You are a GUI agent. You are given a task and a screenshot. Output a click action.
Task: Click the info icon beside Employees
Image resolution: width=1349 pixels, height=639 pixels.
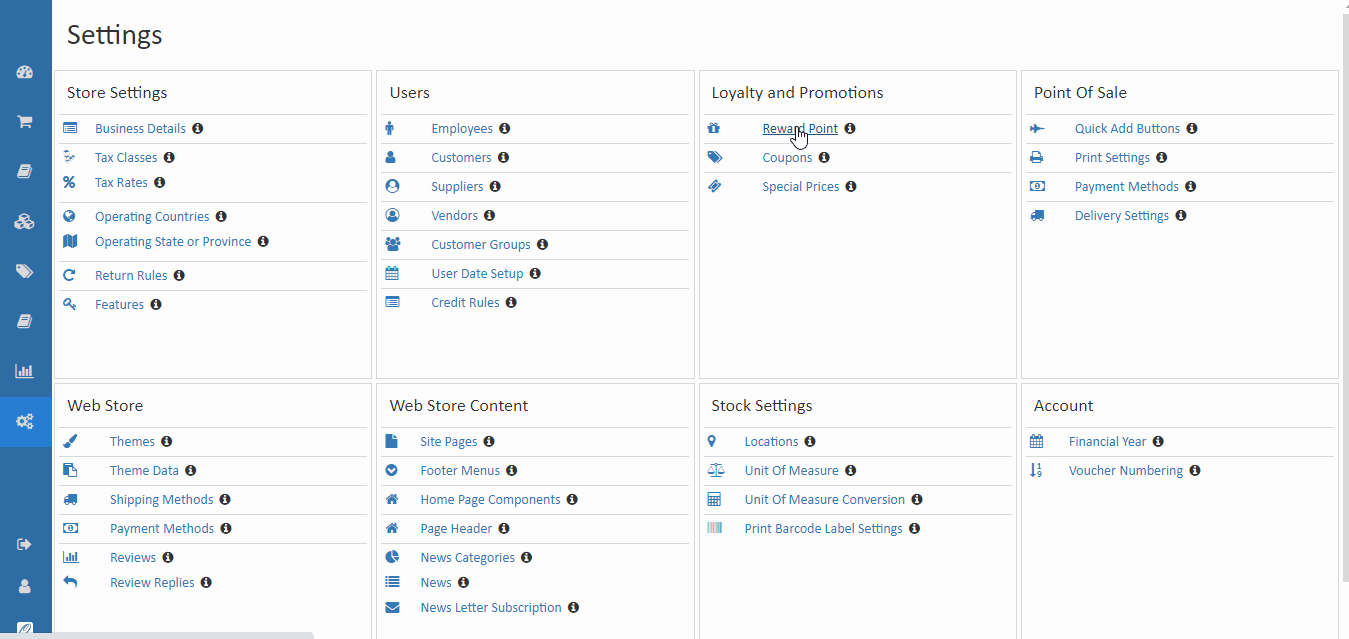coord(505,129)
